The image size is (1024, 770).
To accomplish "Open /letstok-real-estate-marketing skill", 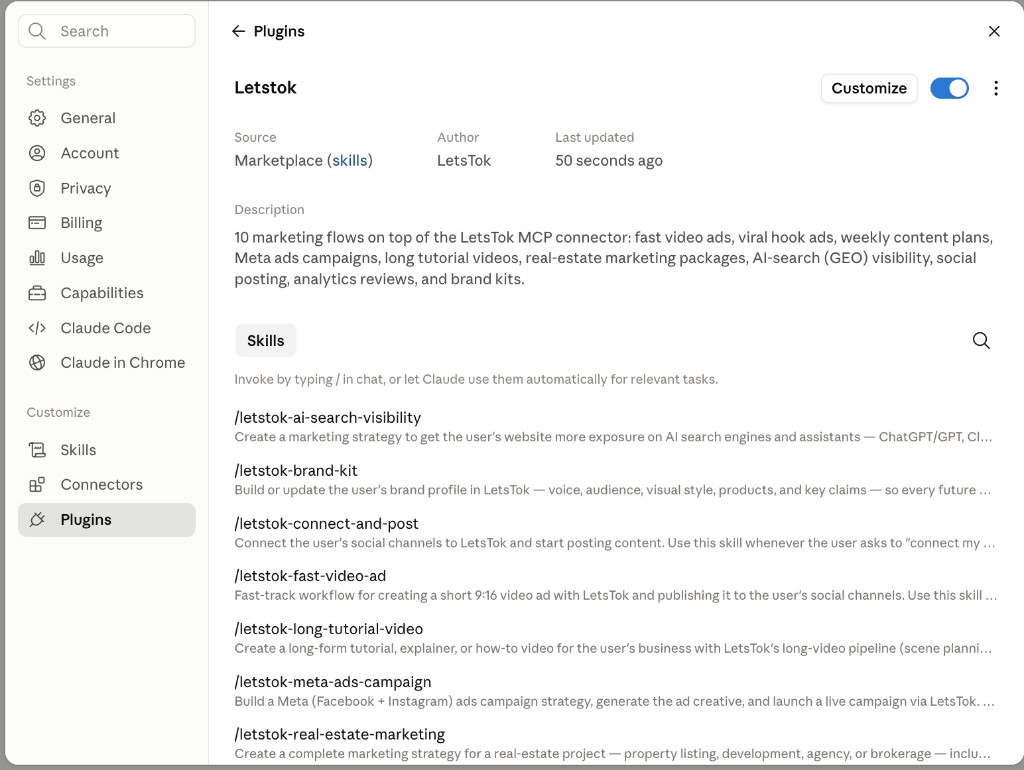I will point(615,743).
